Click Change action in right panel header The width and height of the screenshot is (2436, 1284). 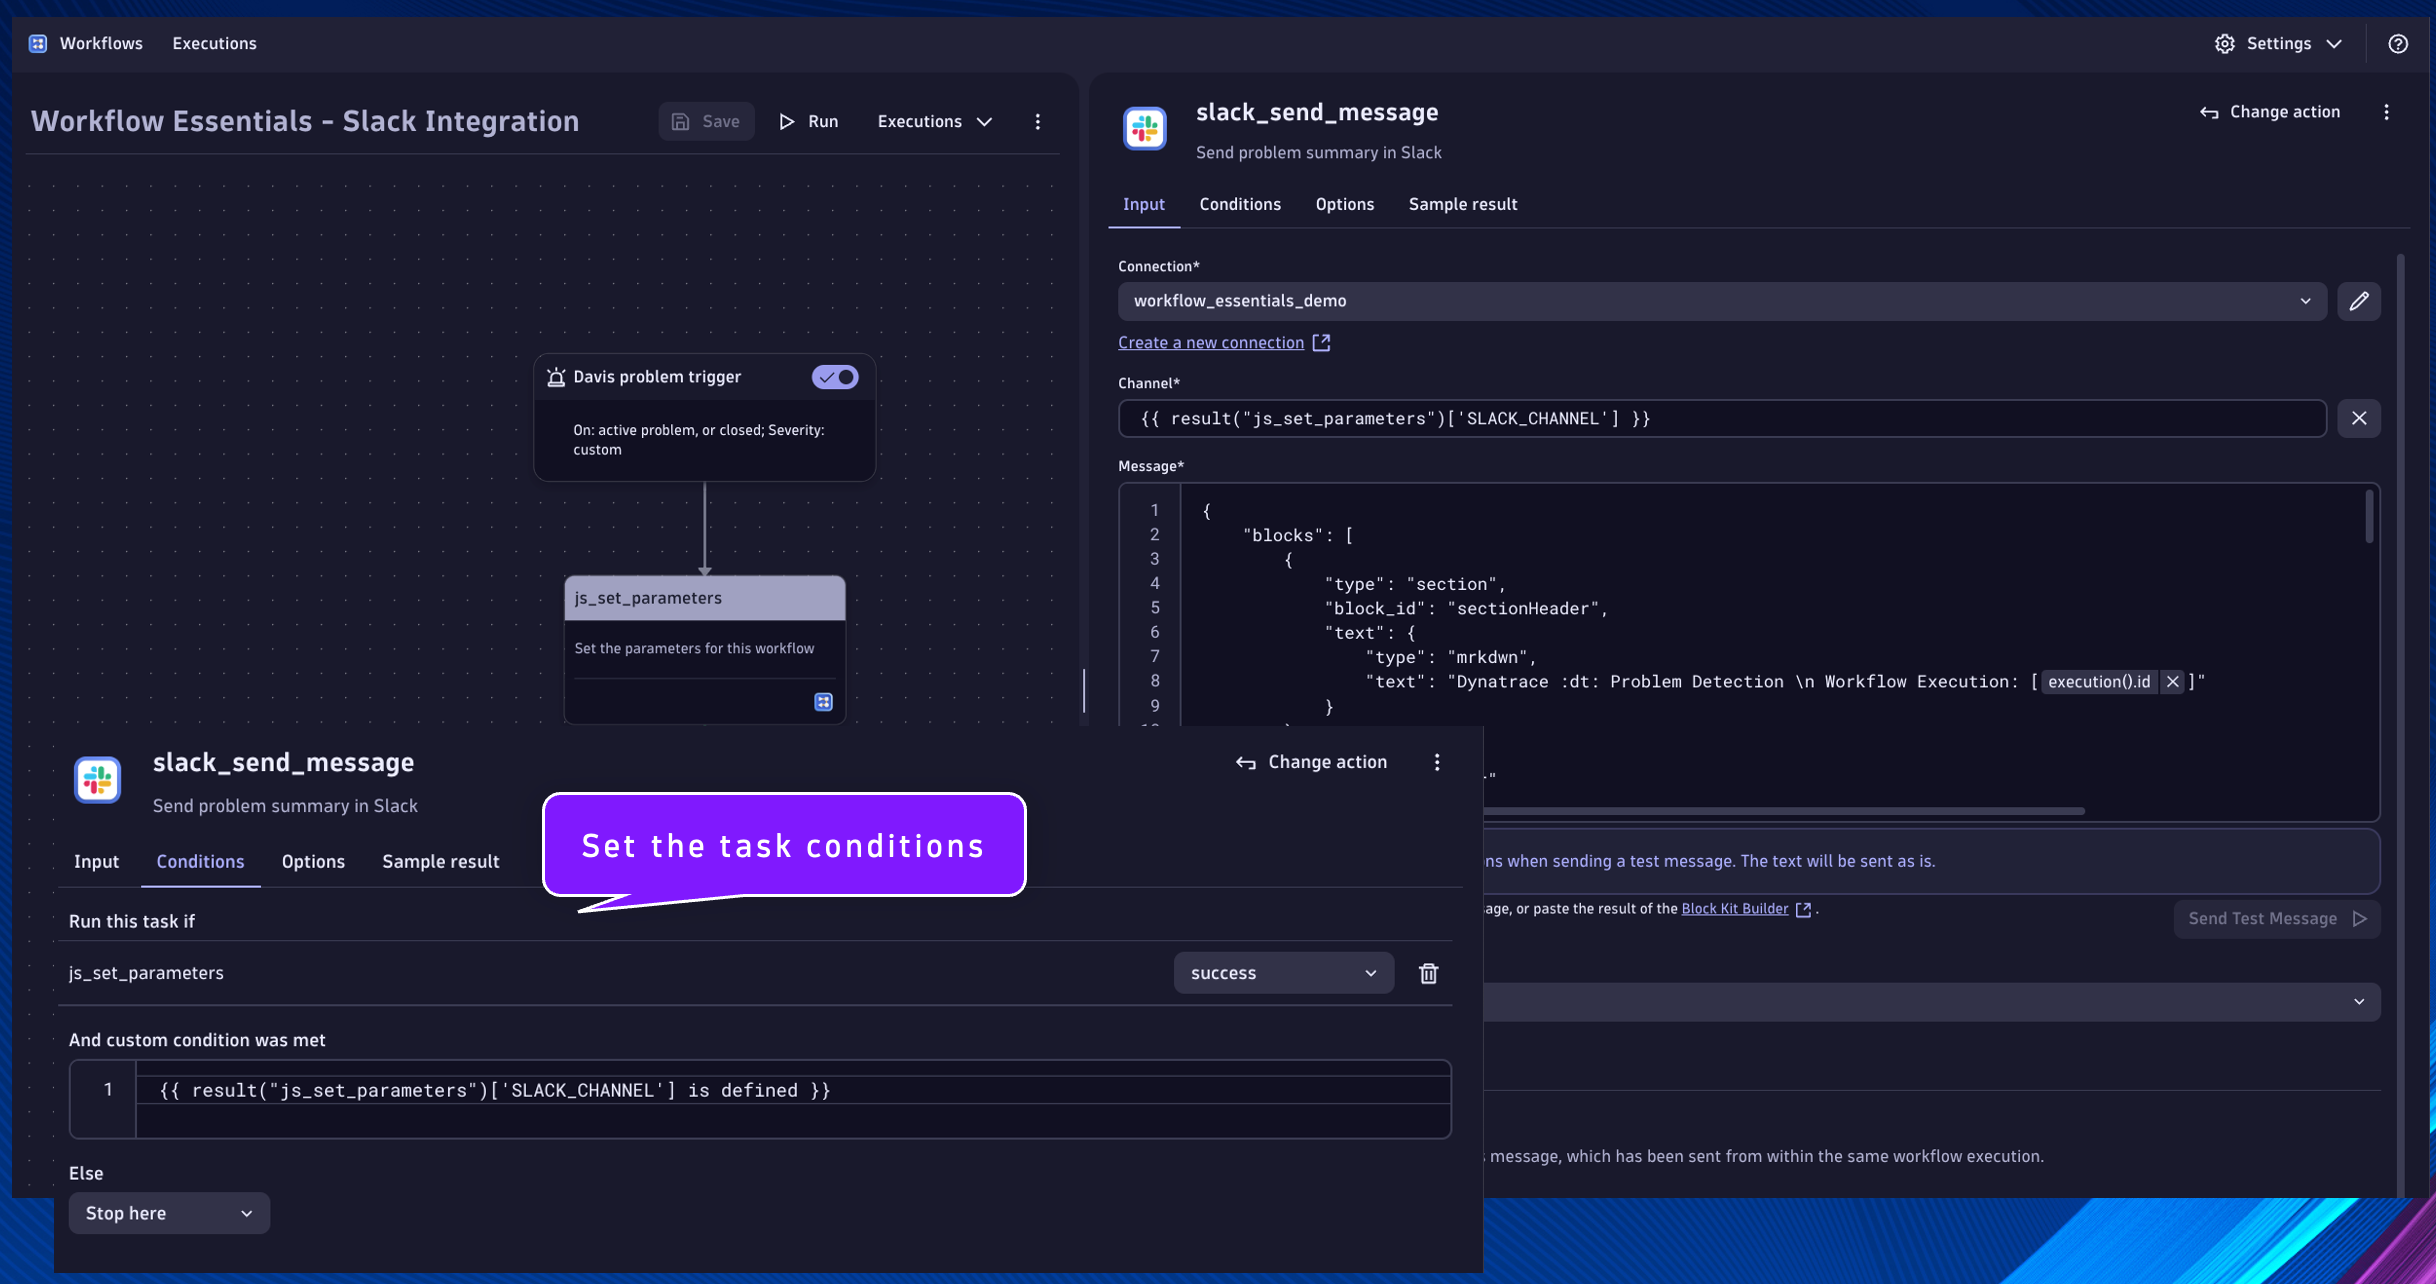tap(2270, 112)
